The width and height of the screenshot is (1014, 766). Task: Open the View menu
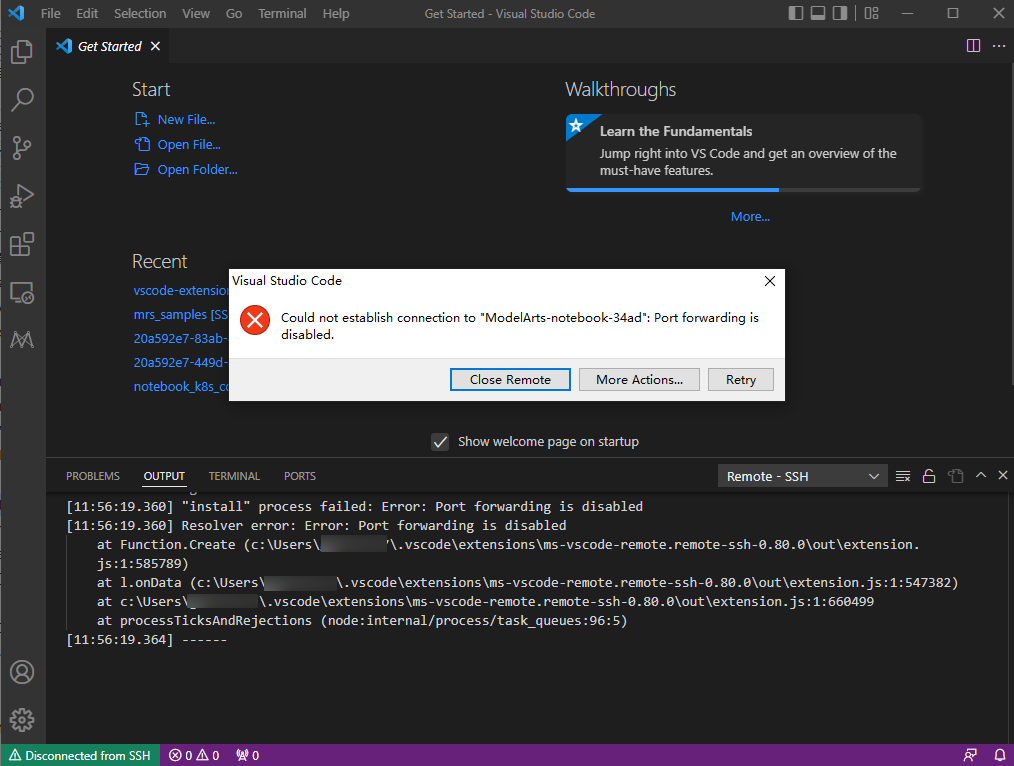[x=195, y=14]
